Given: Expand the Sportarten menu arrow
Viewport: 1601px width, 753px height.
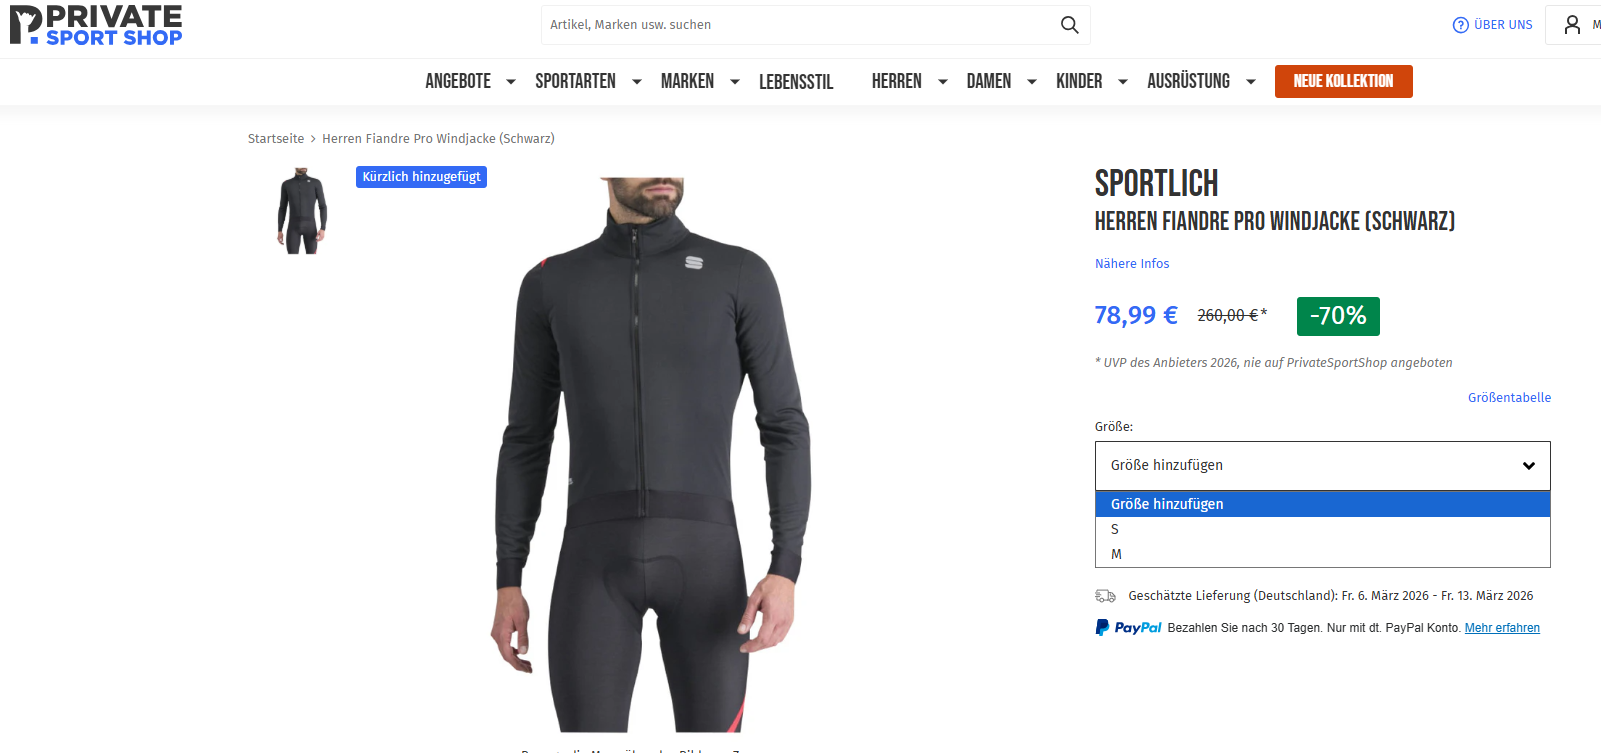Looking at the screenshot, I should (x=636, y=82).
